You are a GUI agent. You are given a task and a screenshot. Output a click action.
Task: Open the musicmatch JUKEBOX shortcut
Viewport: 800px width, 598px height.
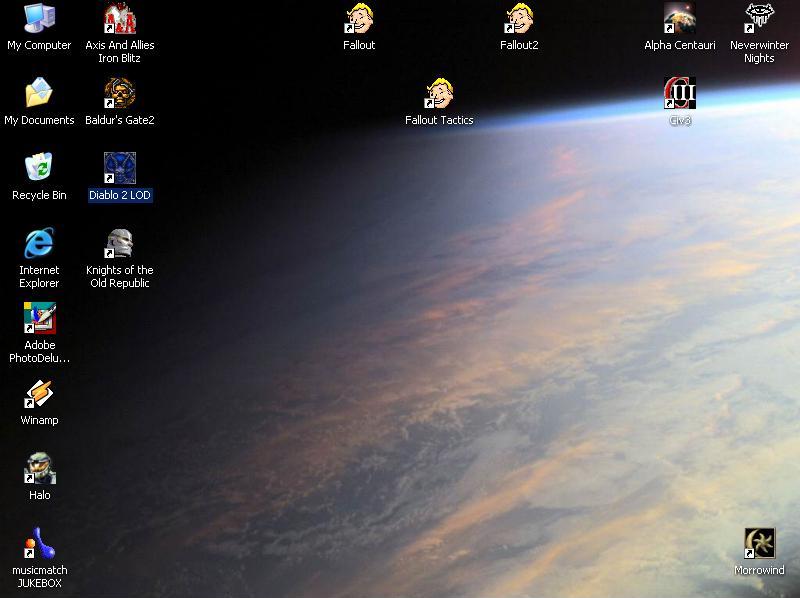coord(39,544)
